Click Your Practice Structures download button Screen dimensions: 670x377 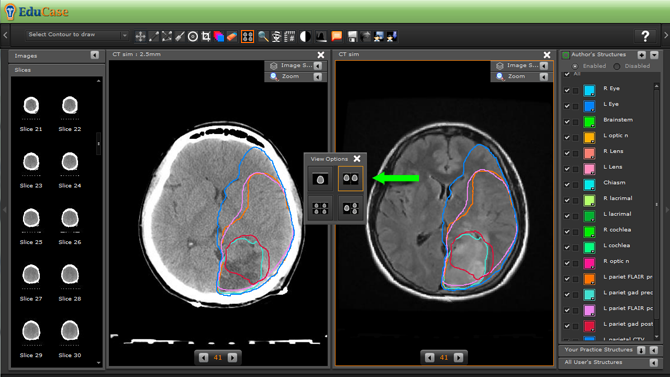pos(641,350)
